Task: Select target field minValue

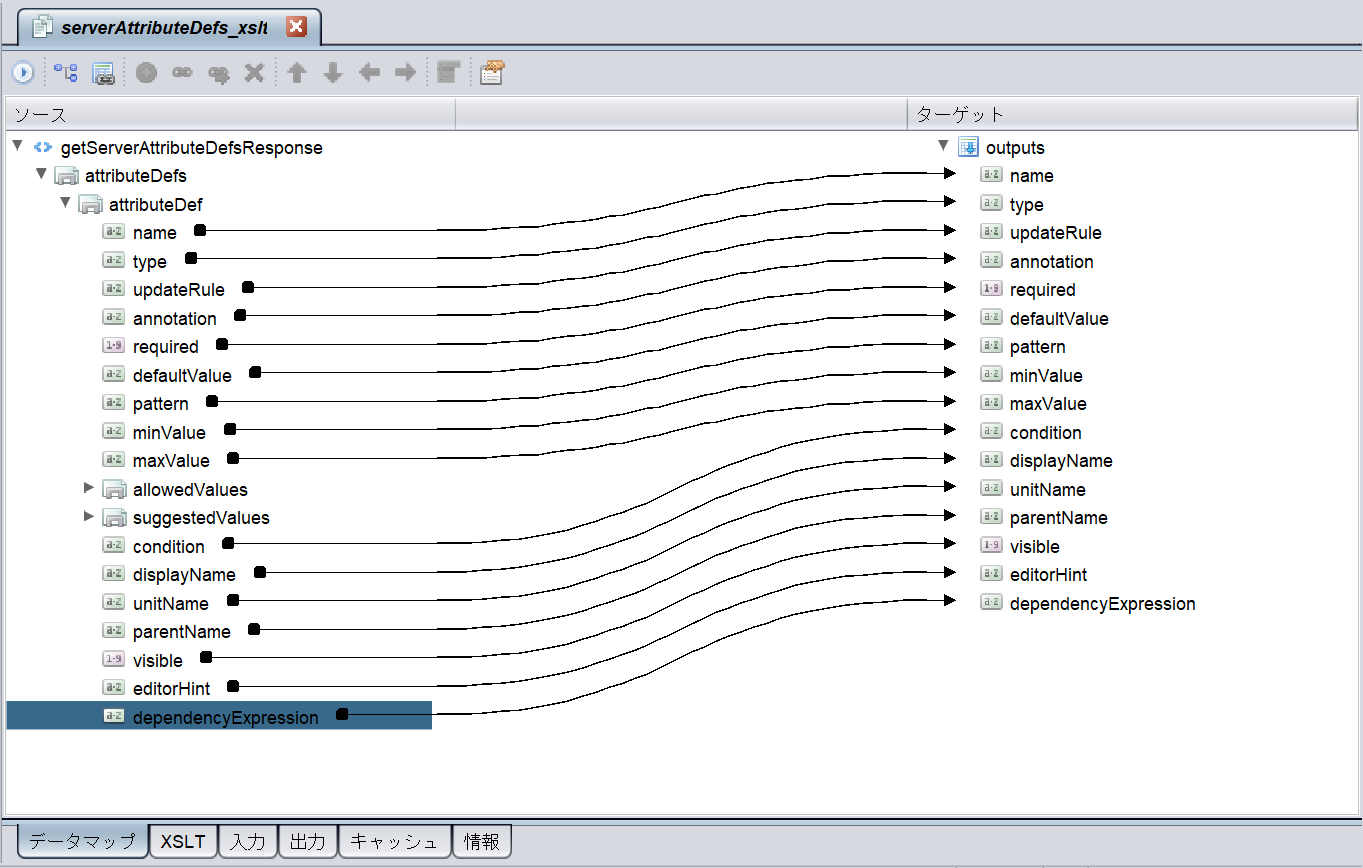Action: point(1046,376)
